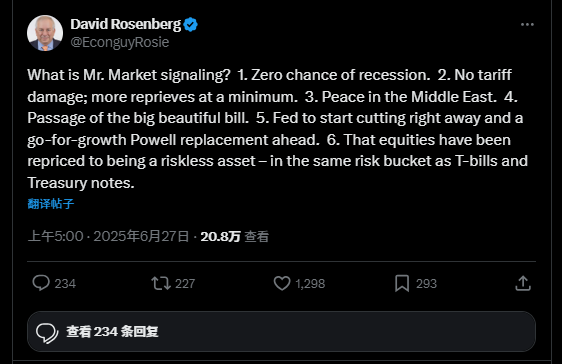562x364 pixels.
Task: Click the chat bubbles icon in replies button
Action: click(47, 333)
